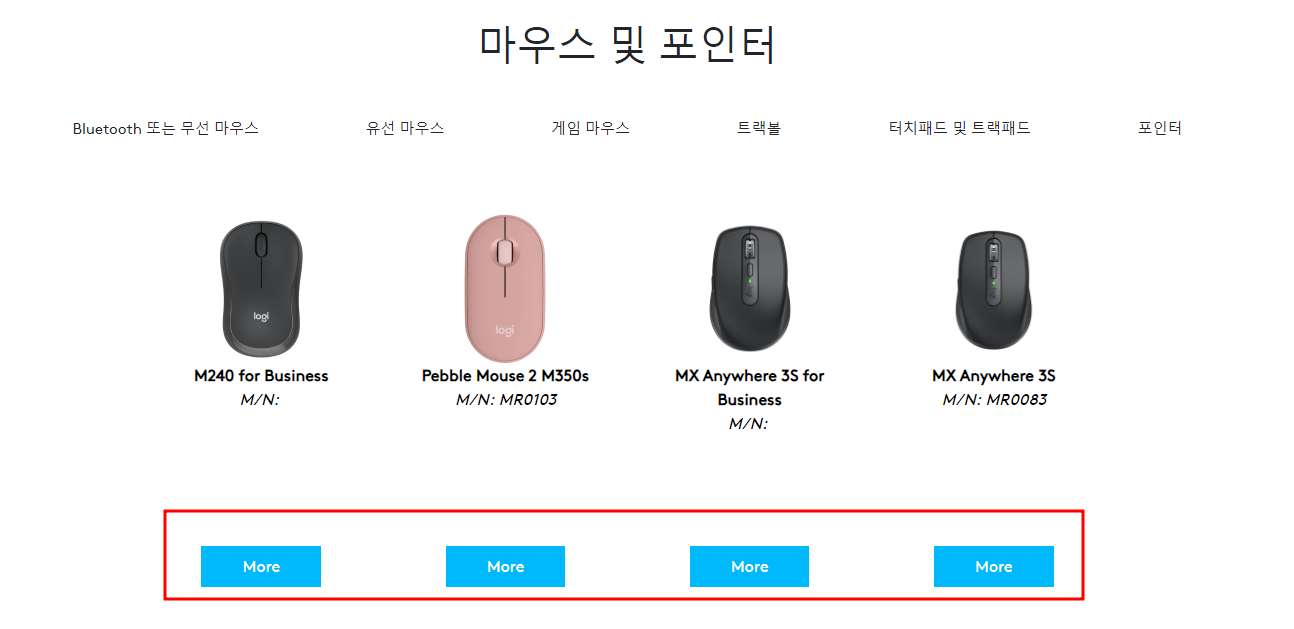This screenshot has height=629, width=1294.
Task: Open the MX Anywhere 3S product link
Action: pyautogui.click(x=993, y=375)
